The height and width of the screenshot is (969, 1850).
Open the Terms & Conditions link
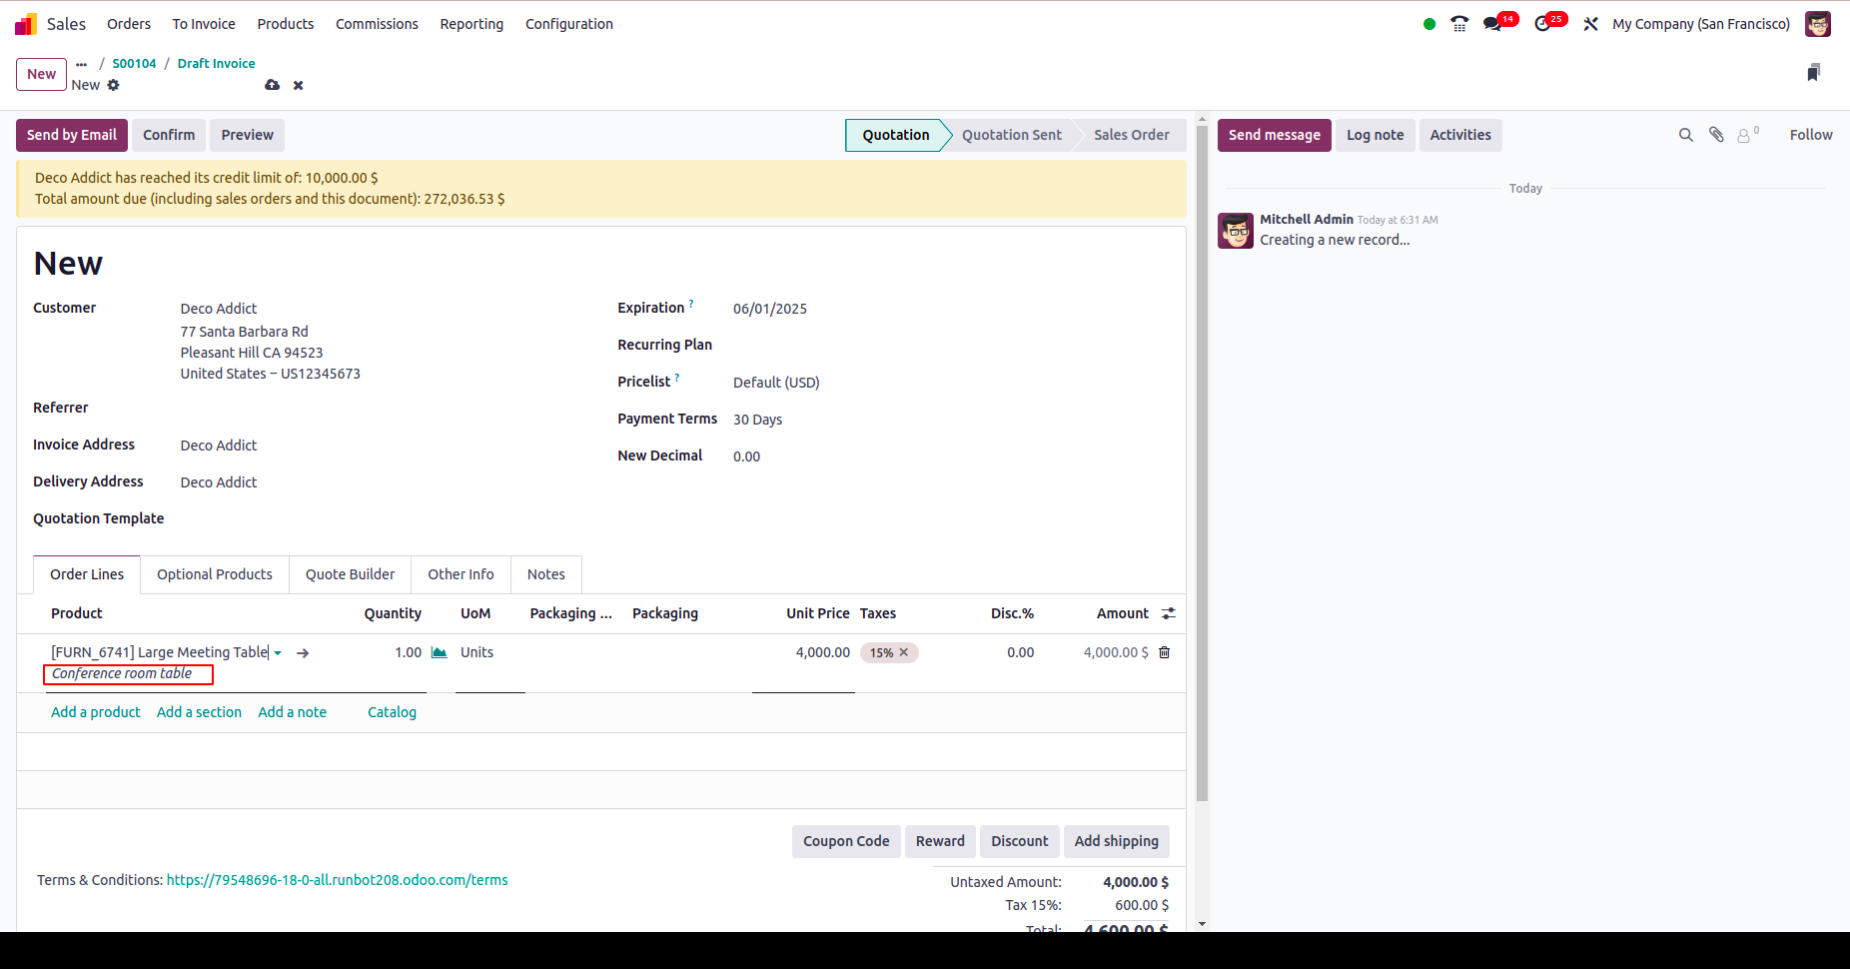click(337, 880)
